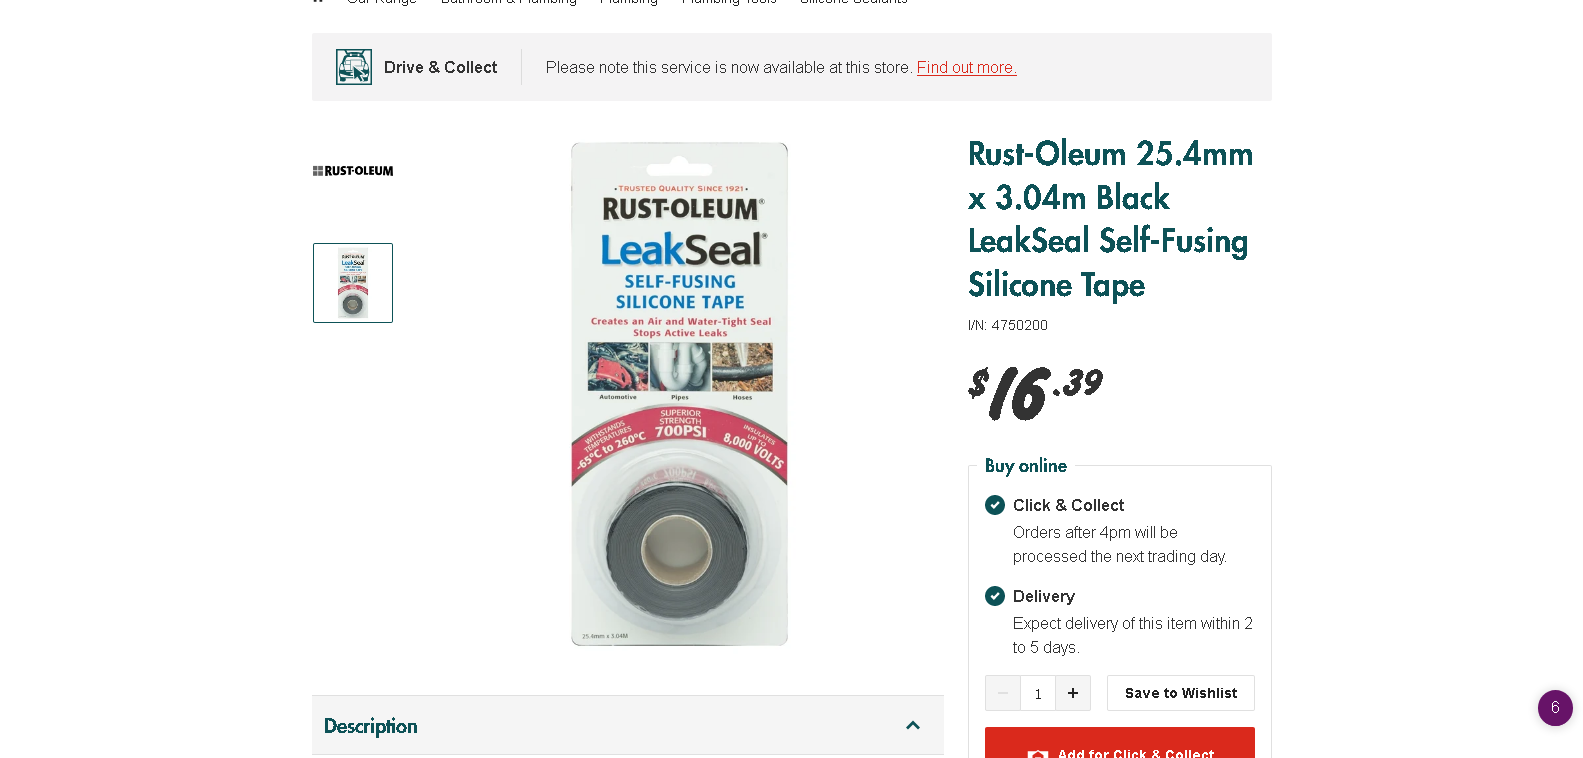Click the home breadcrumb icon

coord(317,2)
